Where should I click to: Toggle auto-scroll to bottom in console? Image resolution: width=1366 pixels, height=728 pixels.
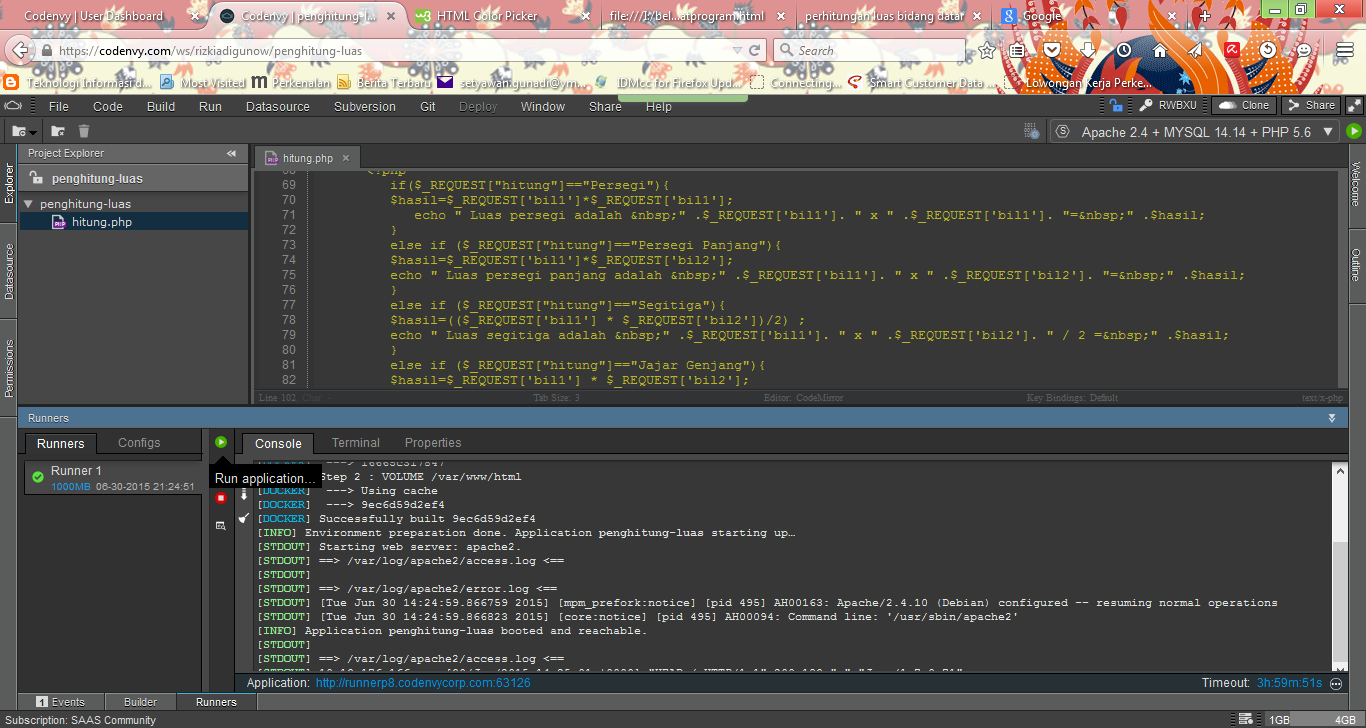pyautogui.click(x=243, y=492)
